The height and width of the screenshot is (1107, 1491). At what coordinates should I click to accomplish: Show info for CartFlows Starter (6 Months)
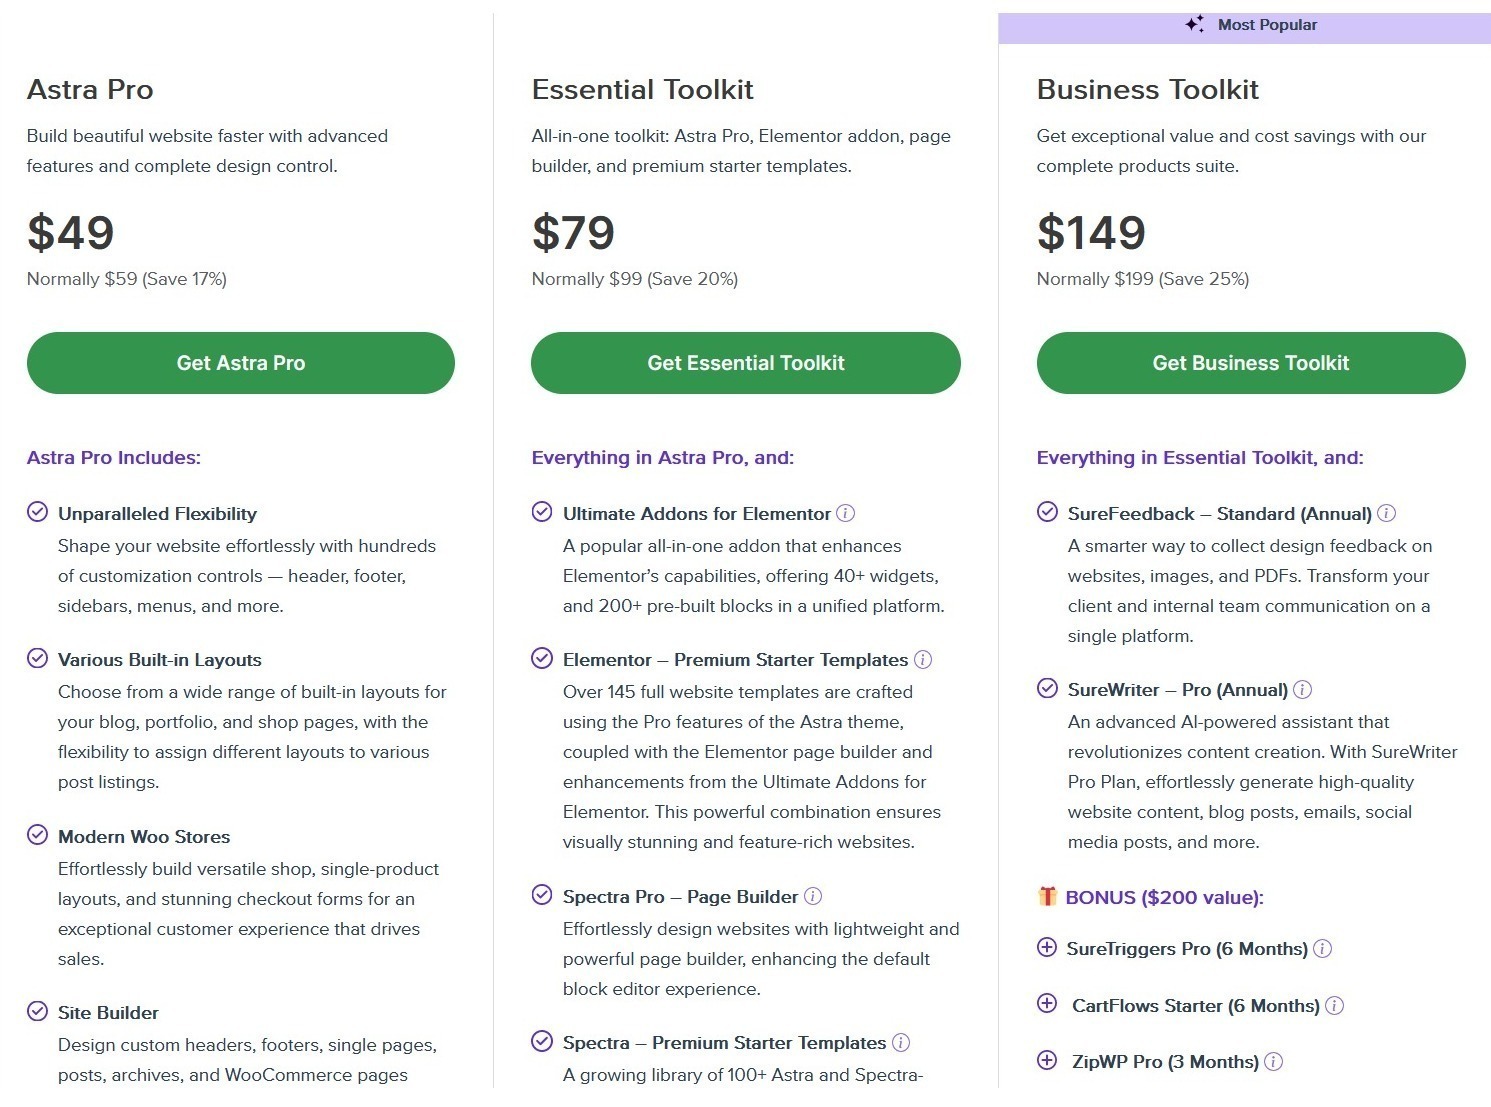click(1334, 1006)
